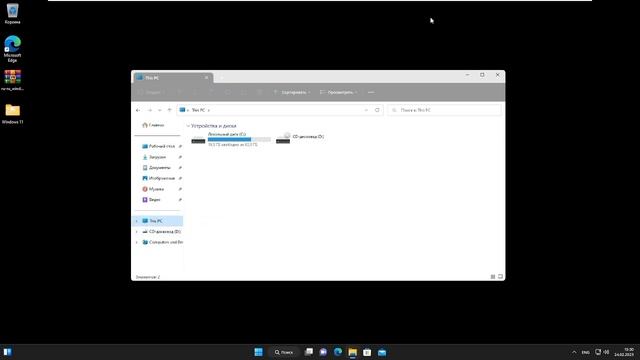Select CD drive (D:) in main pane
Image resolution: width=640 pixels, height=360 pixels.
pos(300,138)
